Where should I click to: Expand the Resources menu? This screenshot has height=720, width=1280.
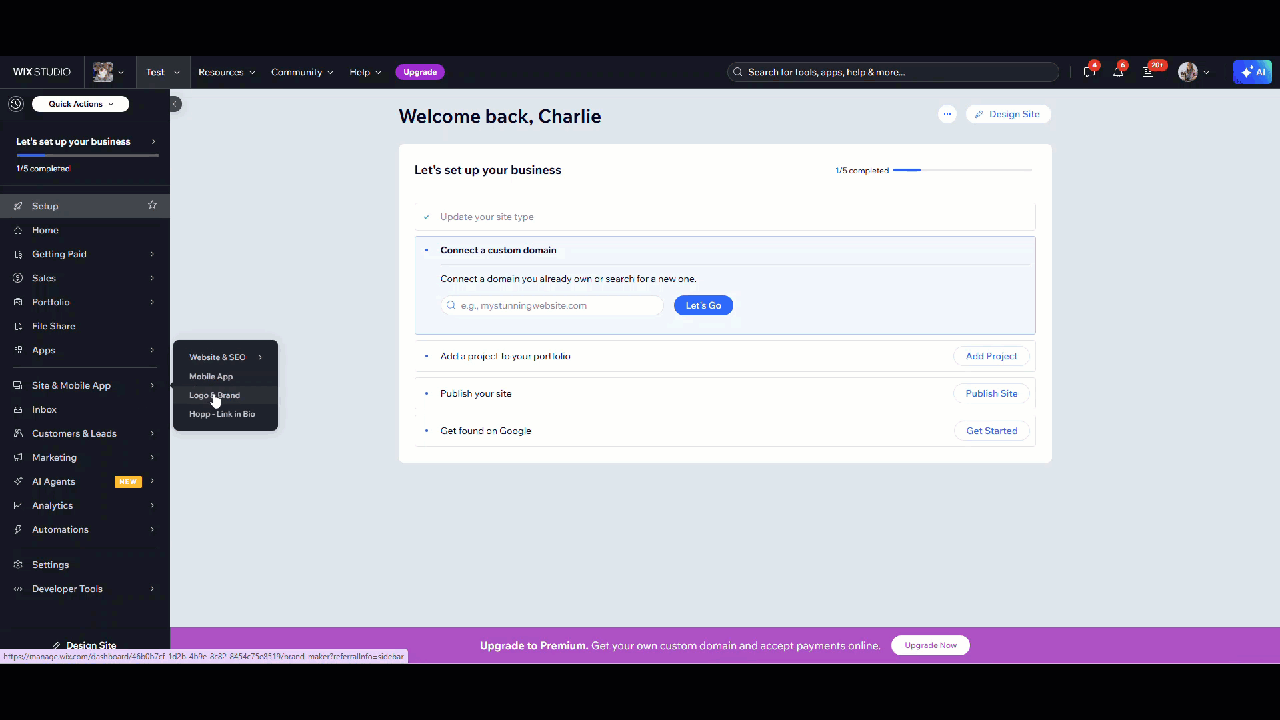coord(226,72)
